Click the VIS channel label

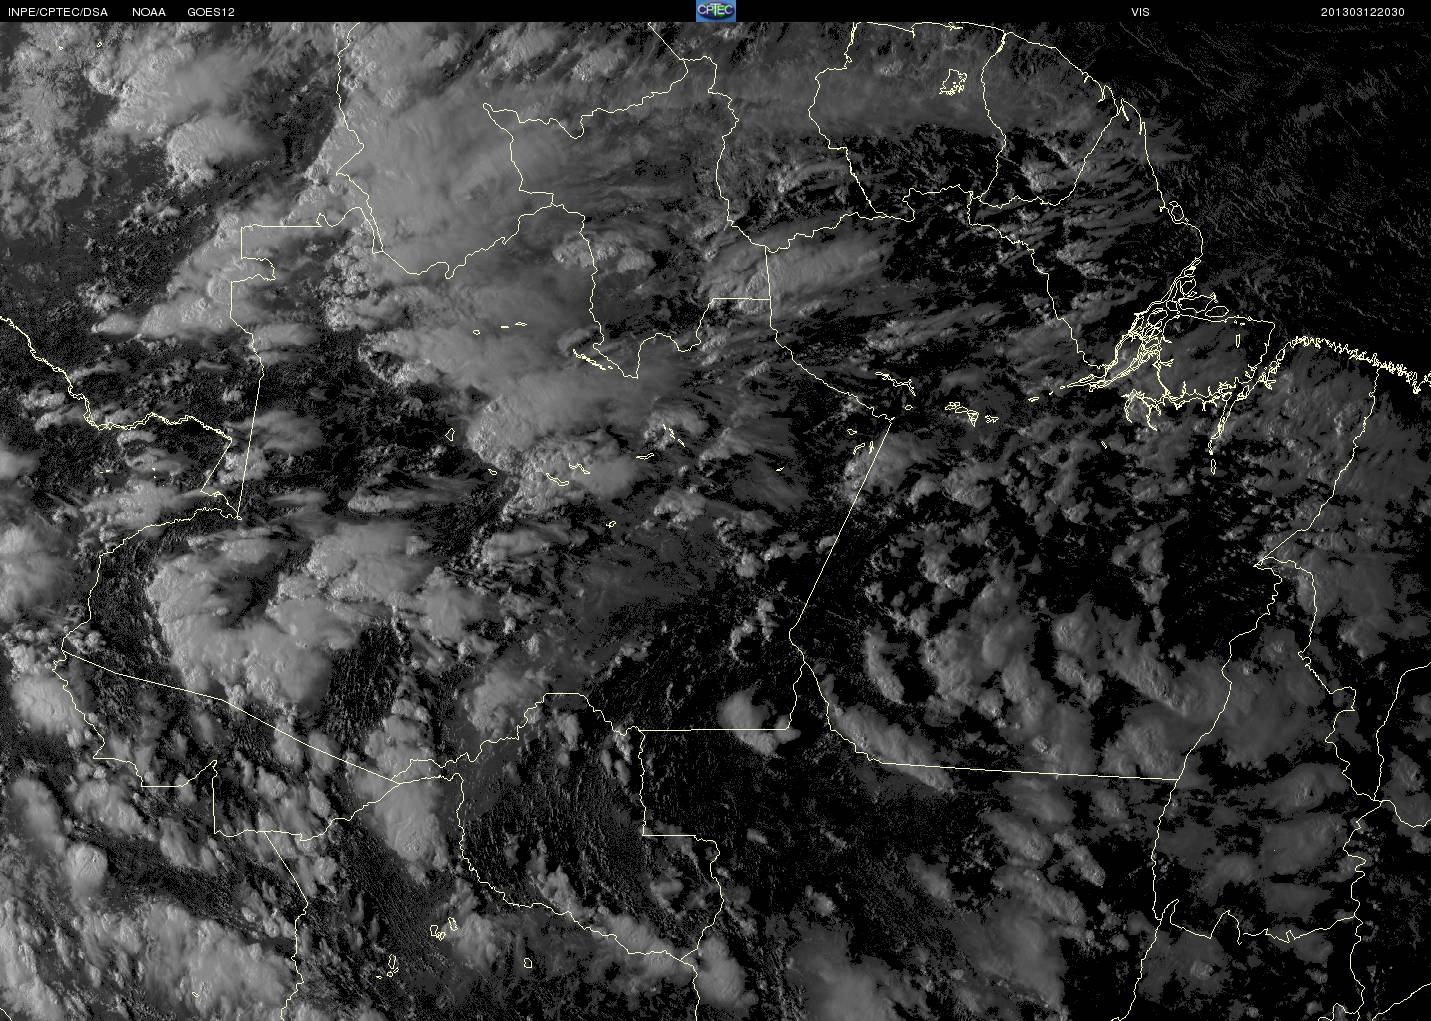pos(1140,12)
